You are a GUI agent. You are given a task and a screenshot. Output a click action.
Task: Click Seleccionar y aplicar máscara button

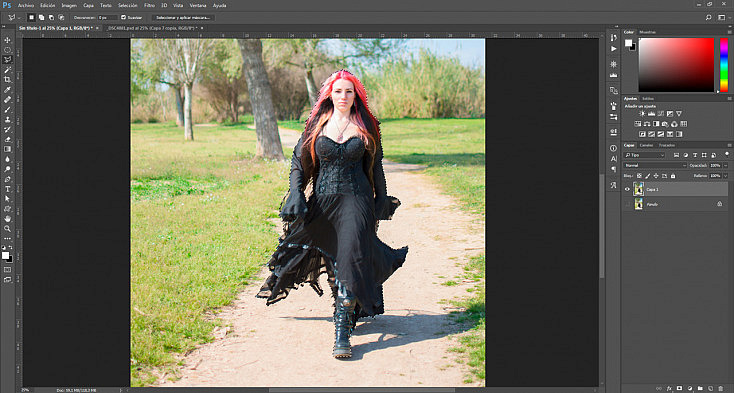[183, 17]
